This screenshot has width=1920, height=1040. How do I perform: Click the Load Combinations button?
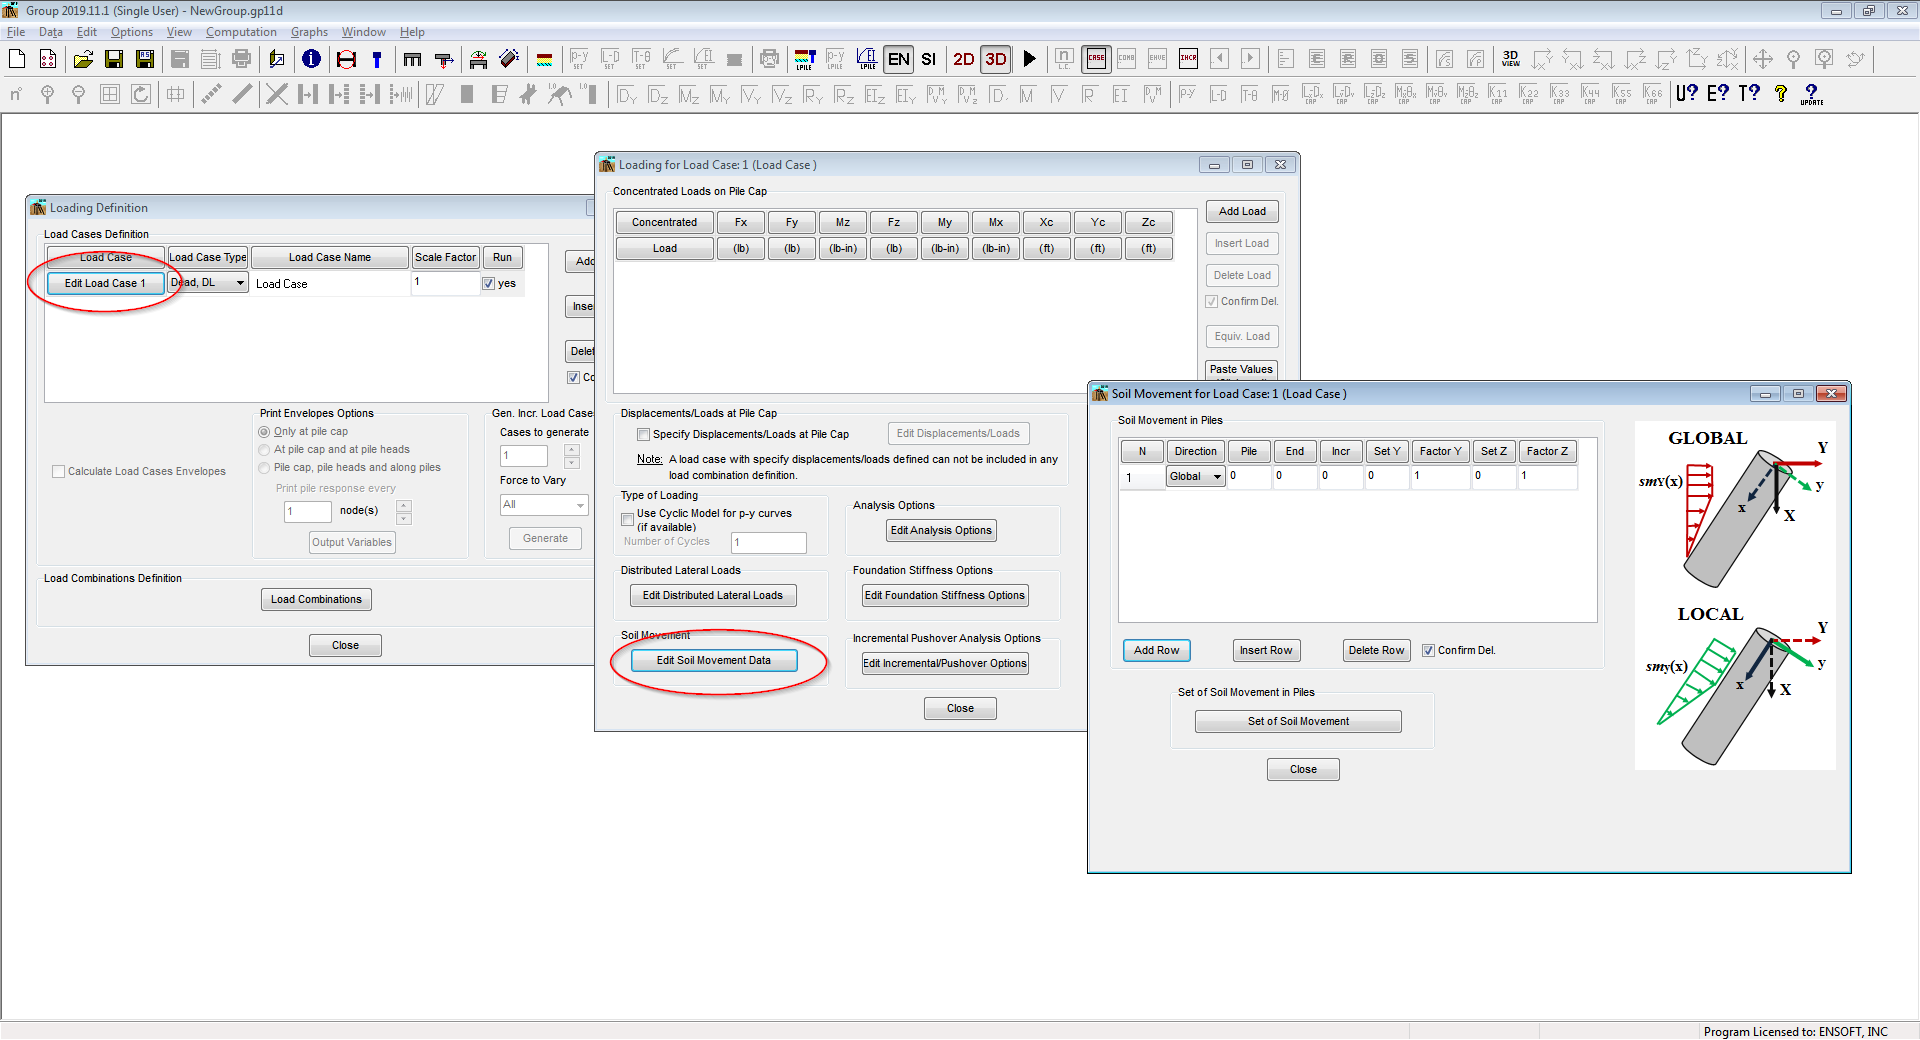coord(316,599)
